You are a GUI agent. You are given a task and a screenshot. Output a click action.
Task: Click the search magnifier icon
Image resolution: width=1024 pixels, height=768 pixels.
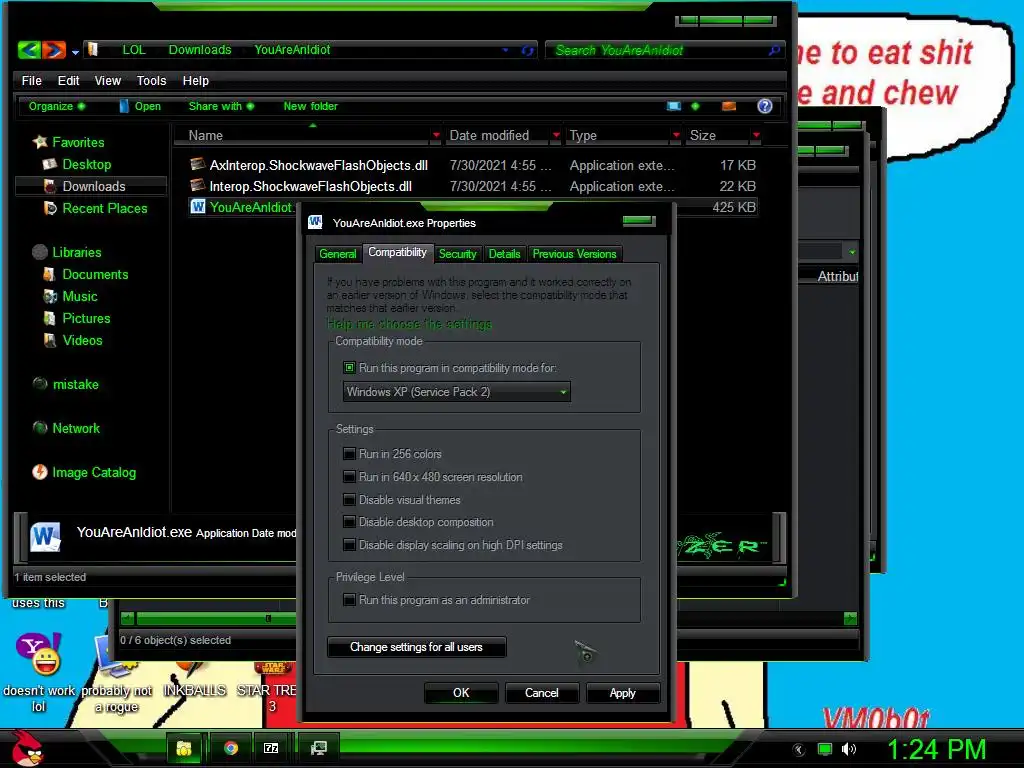click(x=774, y=50)
